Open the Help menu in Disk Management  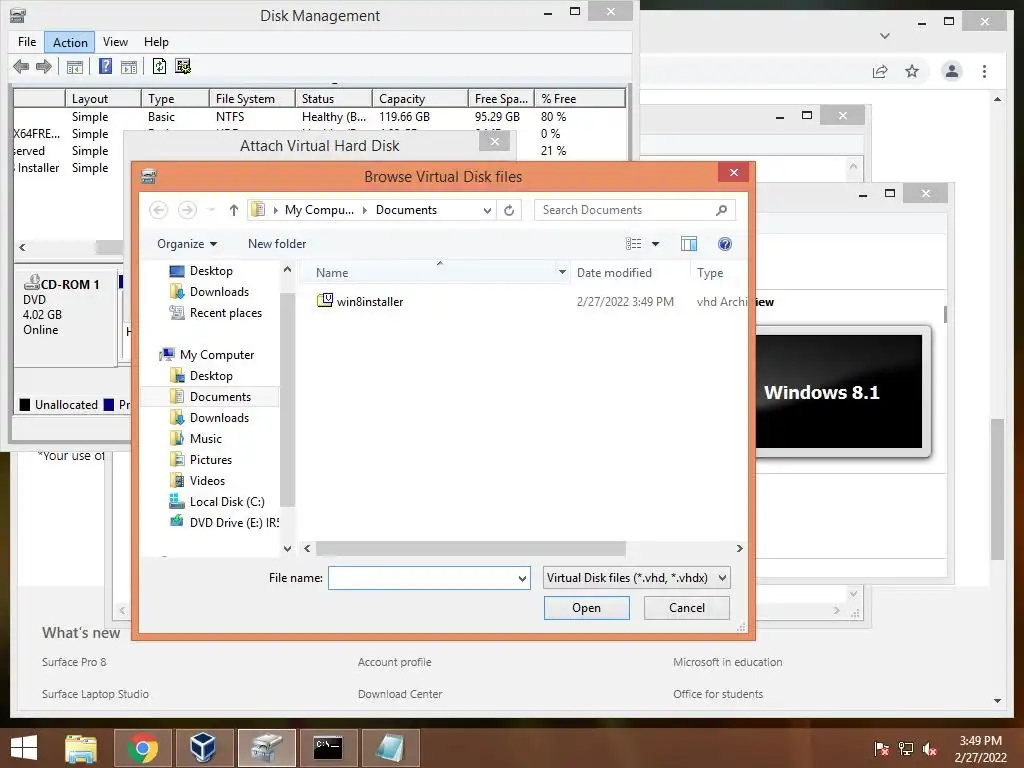(156, 42)
